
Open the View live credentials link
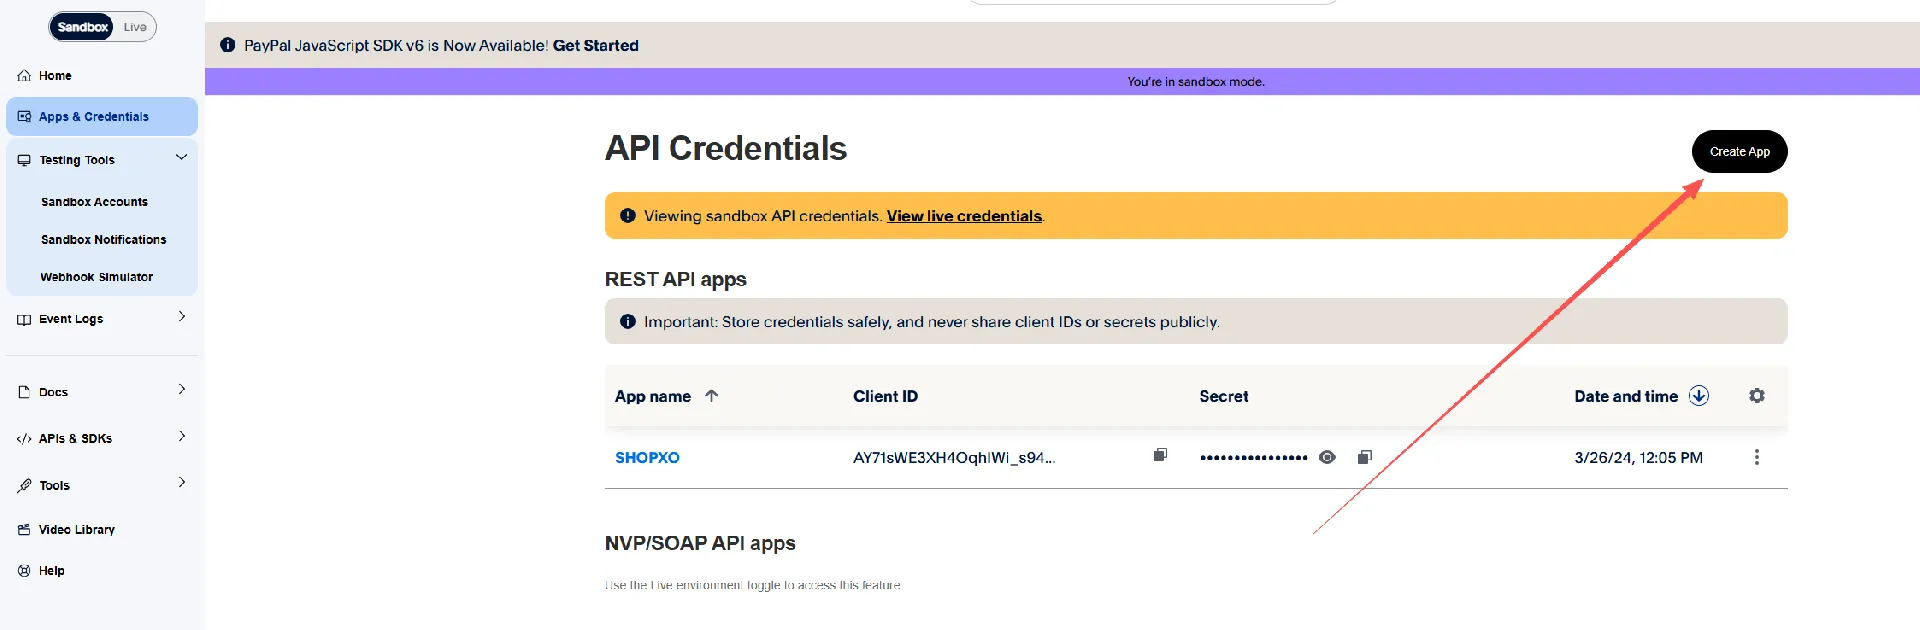point(964,216)
